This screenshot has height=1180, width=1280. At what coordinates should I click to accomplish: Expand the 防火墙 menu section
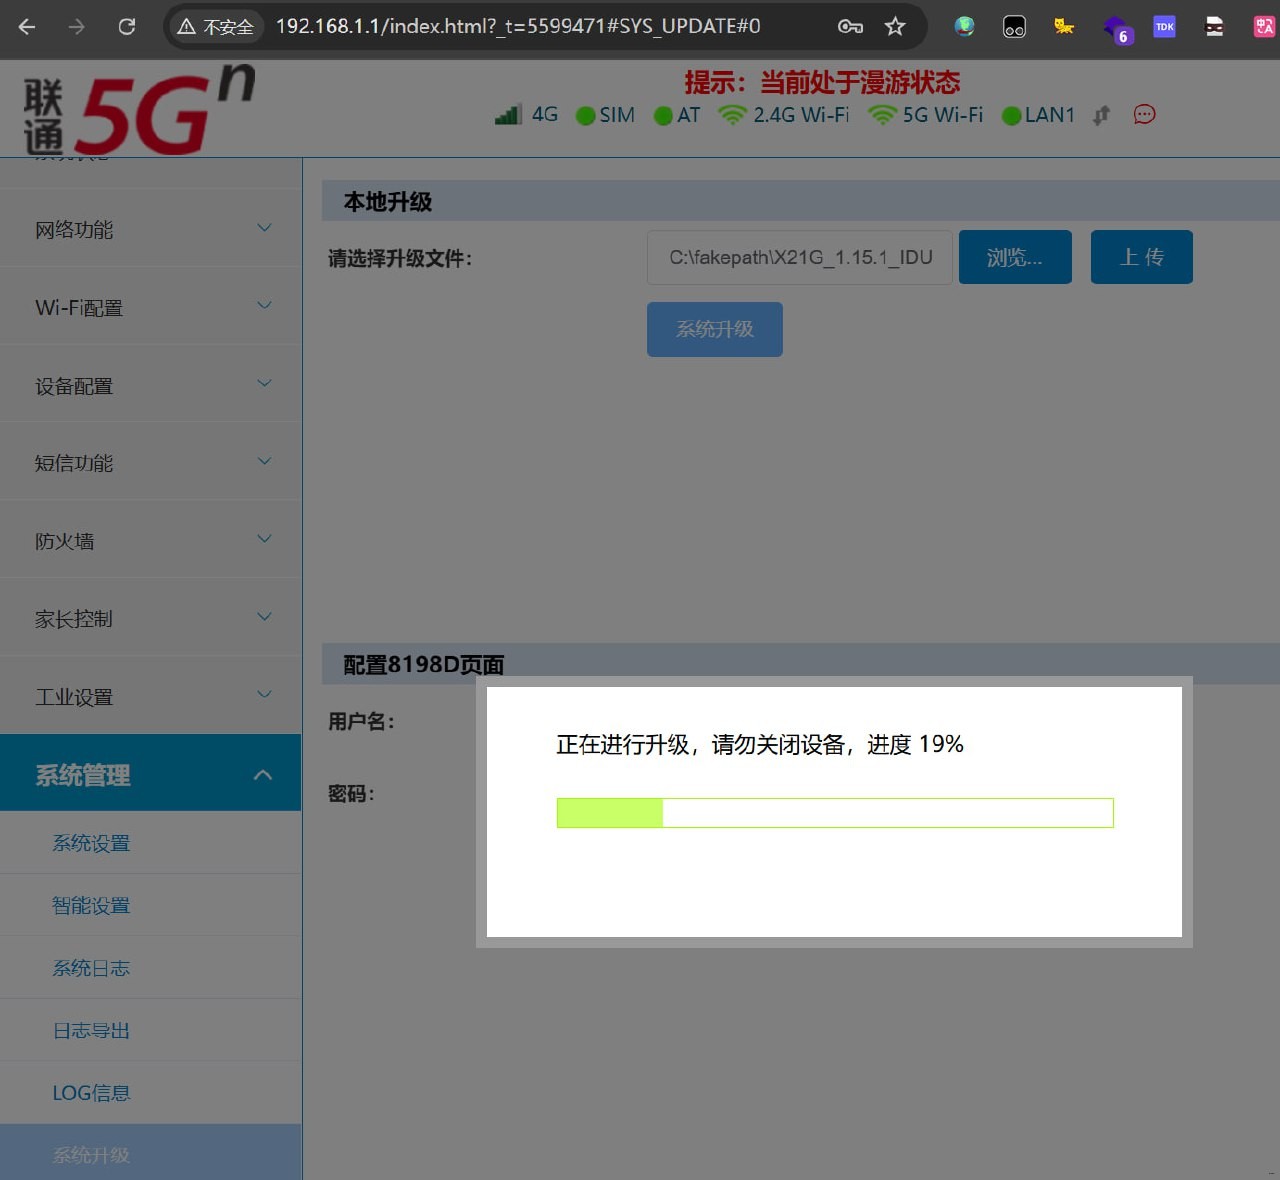[150, 541]
